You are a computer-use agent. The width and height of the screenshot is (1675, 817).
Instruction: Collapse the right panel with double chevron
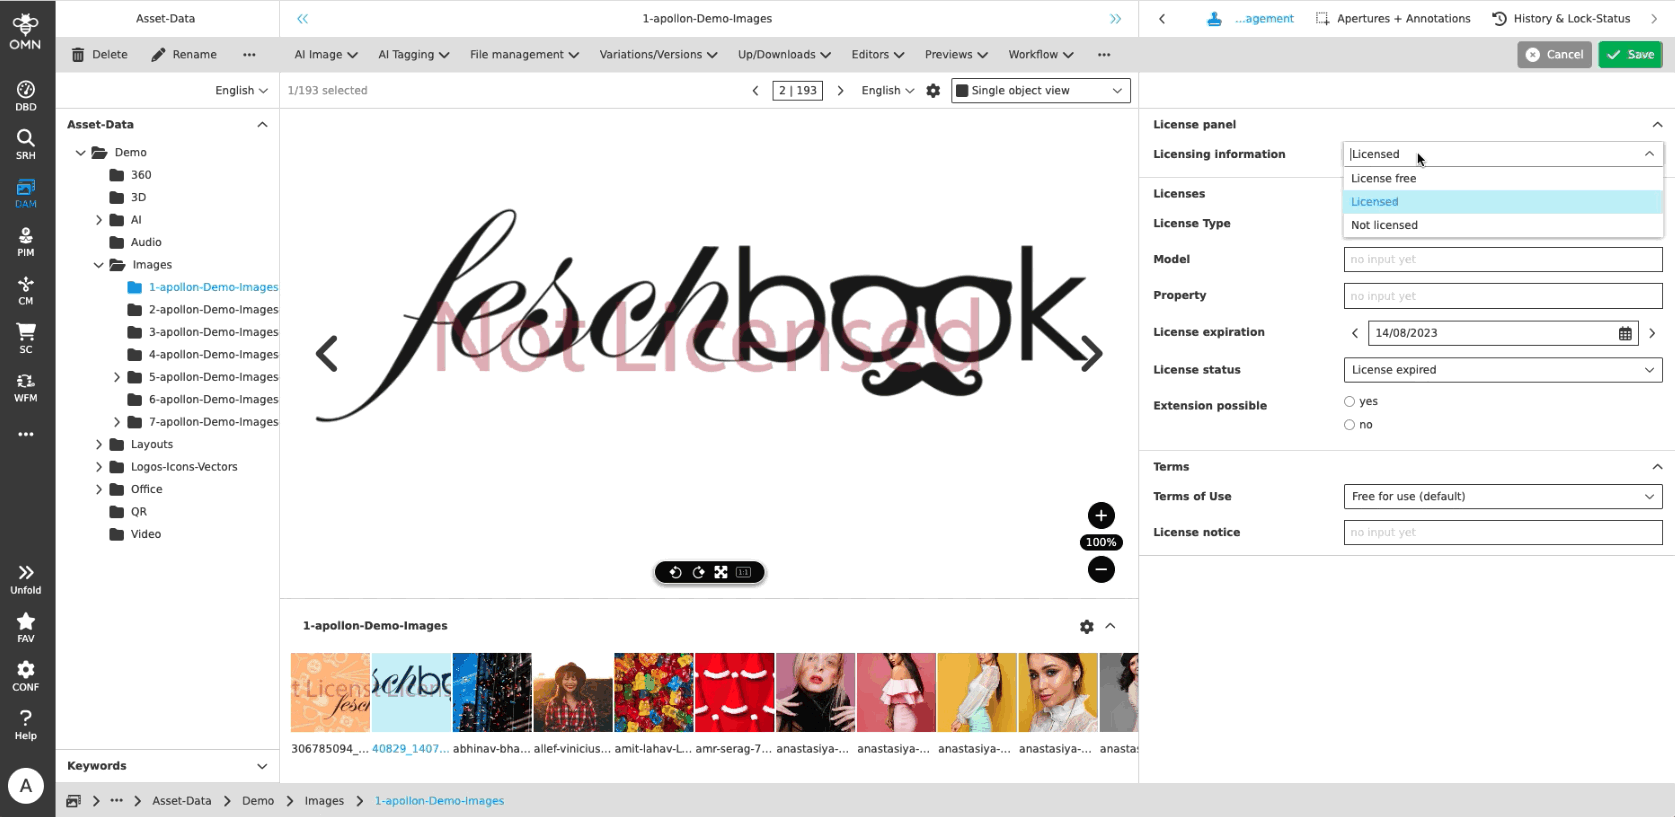(x=1115, y=19)
